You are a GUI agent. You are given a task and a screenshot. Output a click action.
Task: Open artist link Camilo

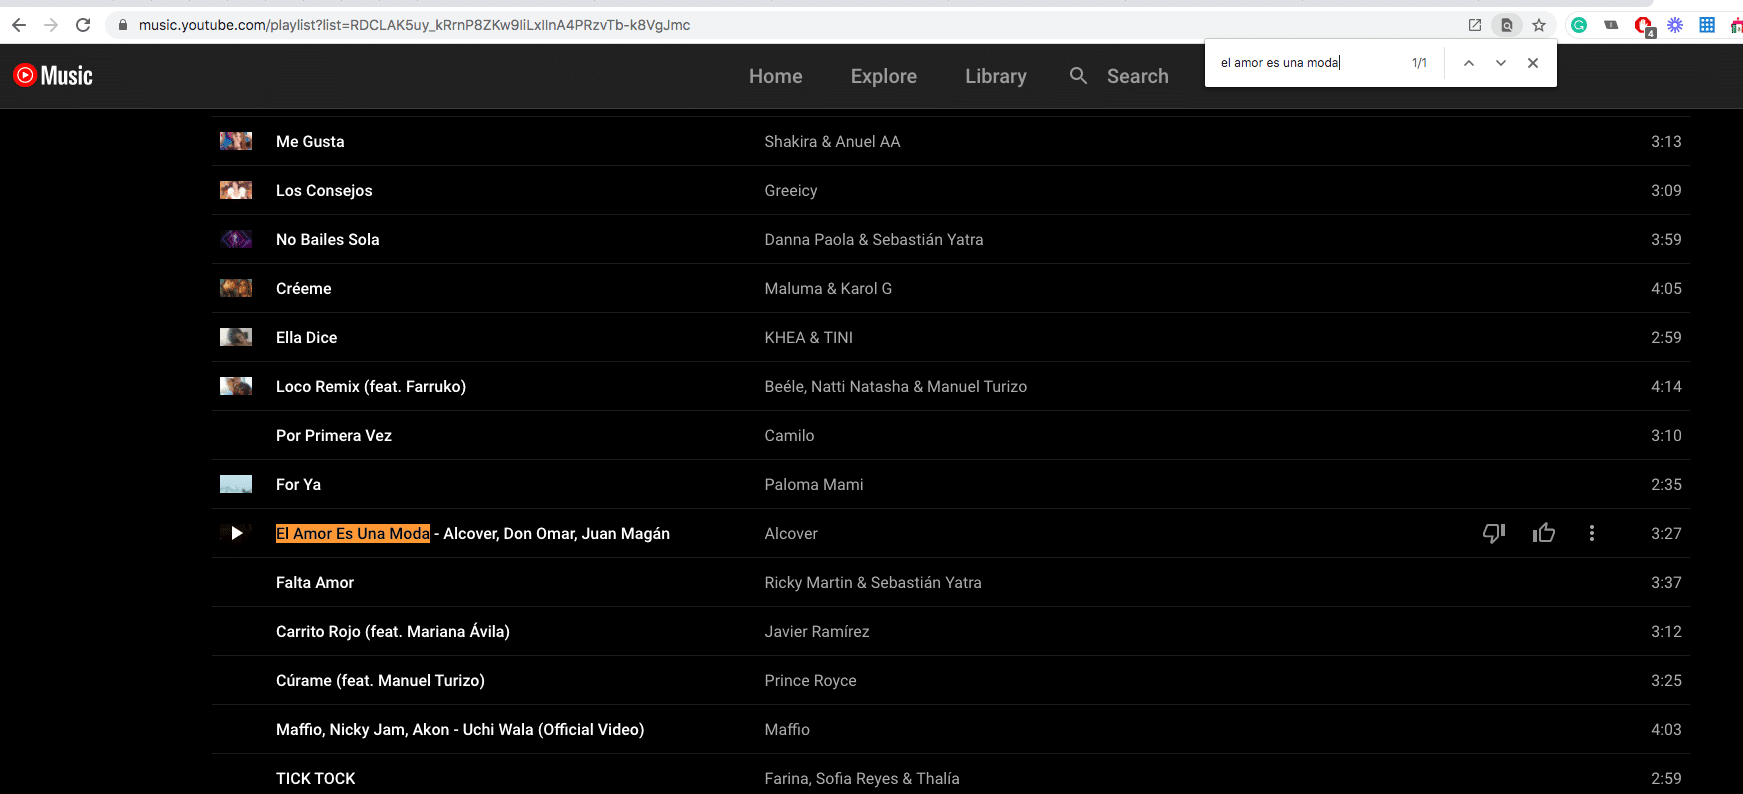pyautogui.click(x=790, y=436)
